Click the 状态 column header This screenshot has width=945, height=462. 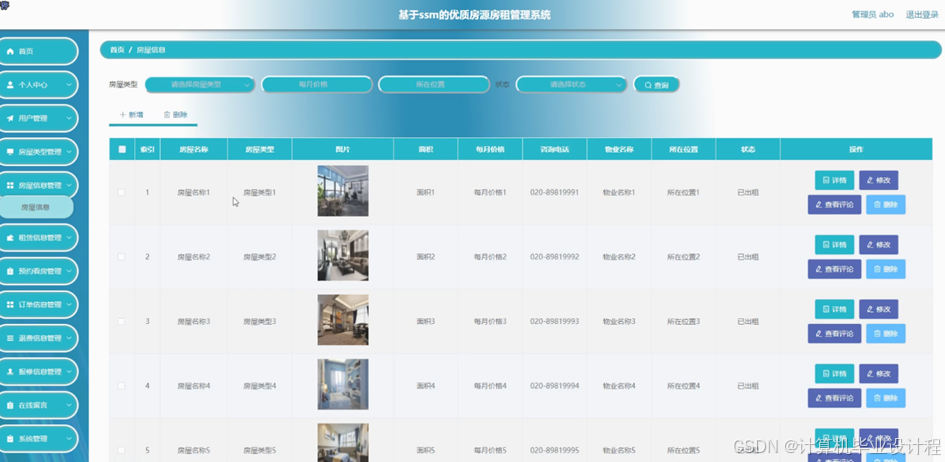(x=748, y=149)
